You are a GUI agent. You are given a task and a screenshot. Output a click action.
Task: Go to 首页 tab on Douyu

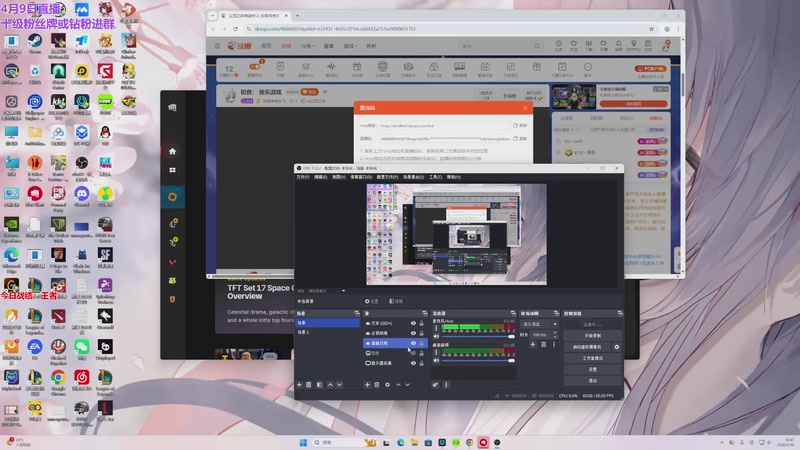pyautogui.click(x=266, y=46)
